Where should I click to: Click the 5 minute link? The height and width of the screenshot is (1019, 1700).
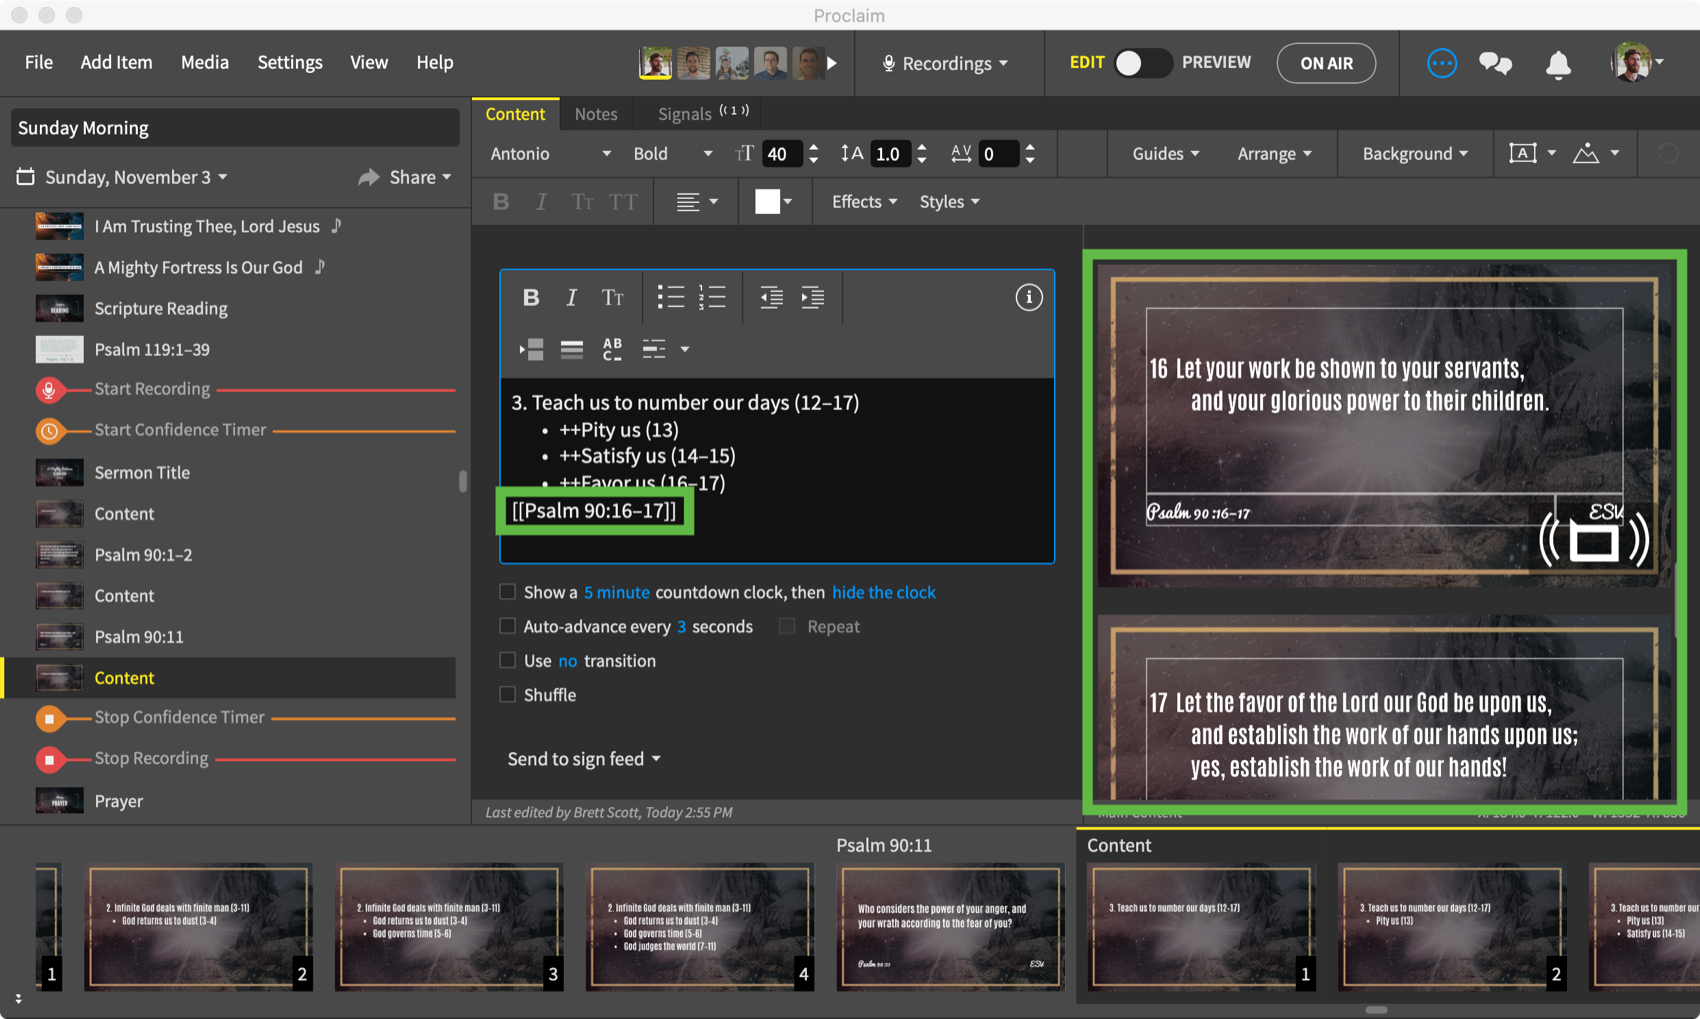[616, 592]
